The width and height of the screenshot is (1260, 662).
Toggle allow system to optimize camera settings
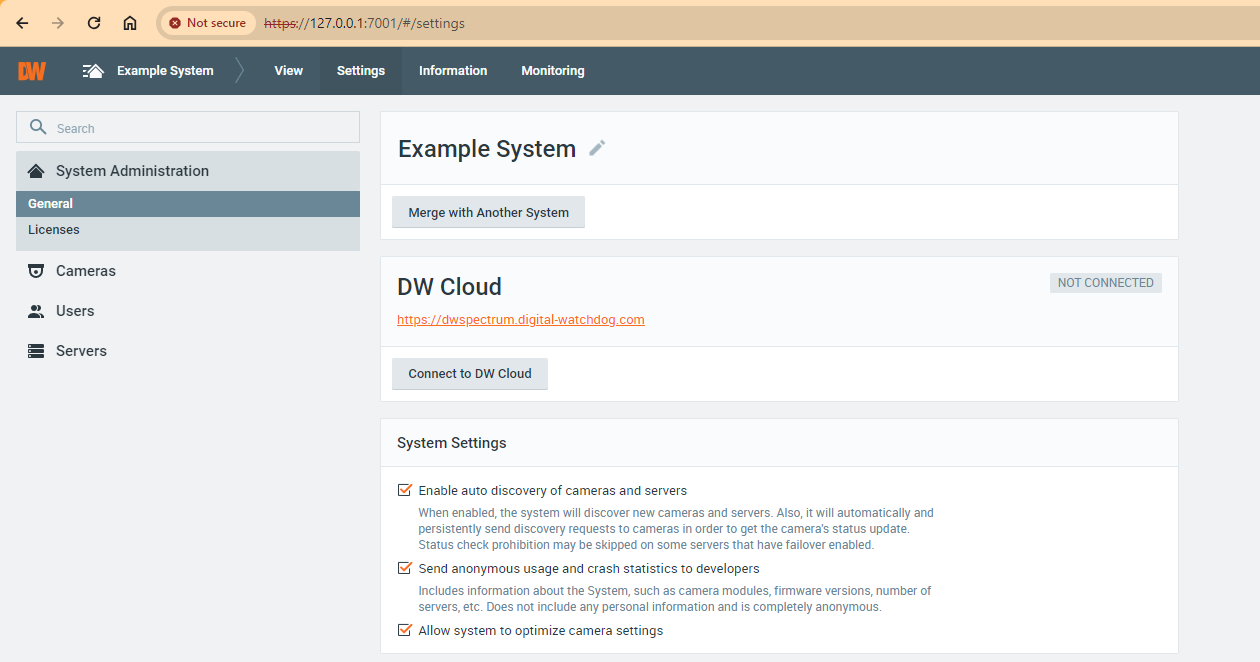click(405, 630)
